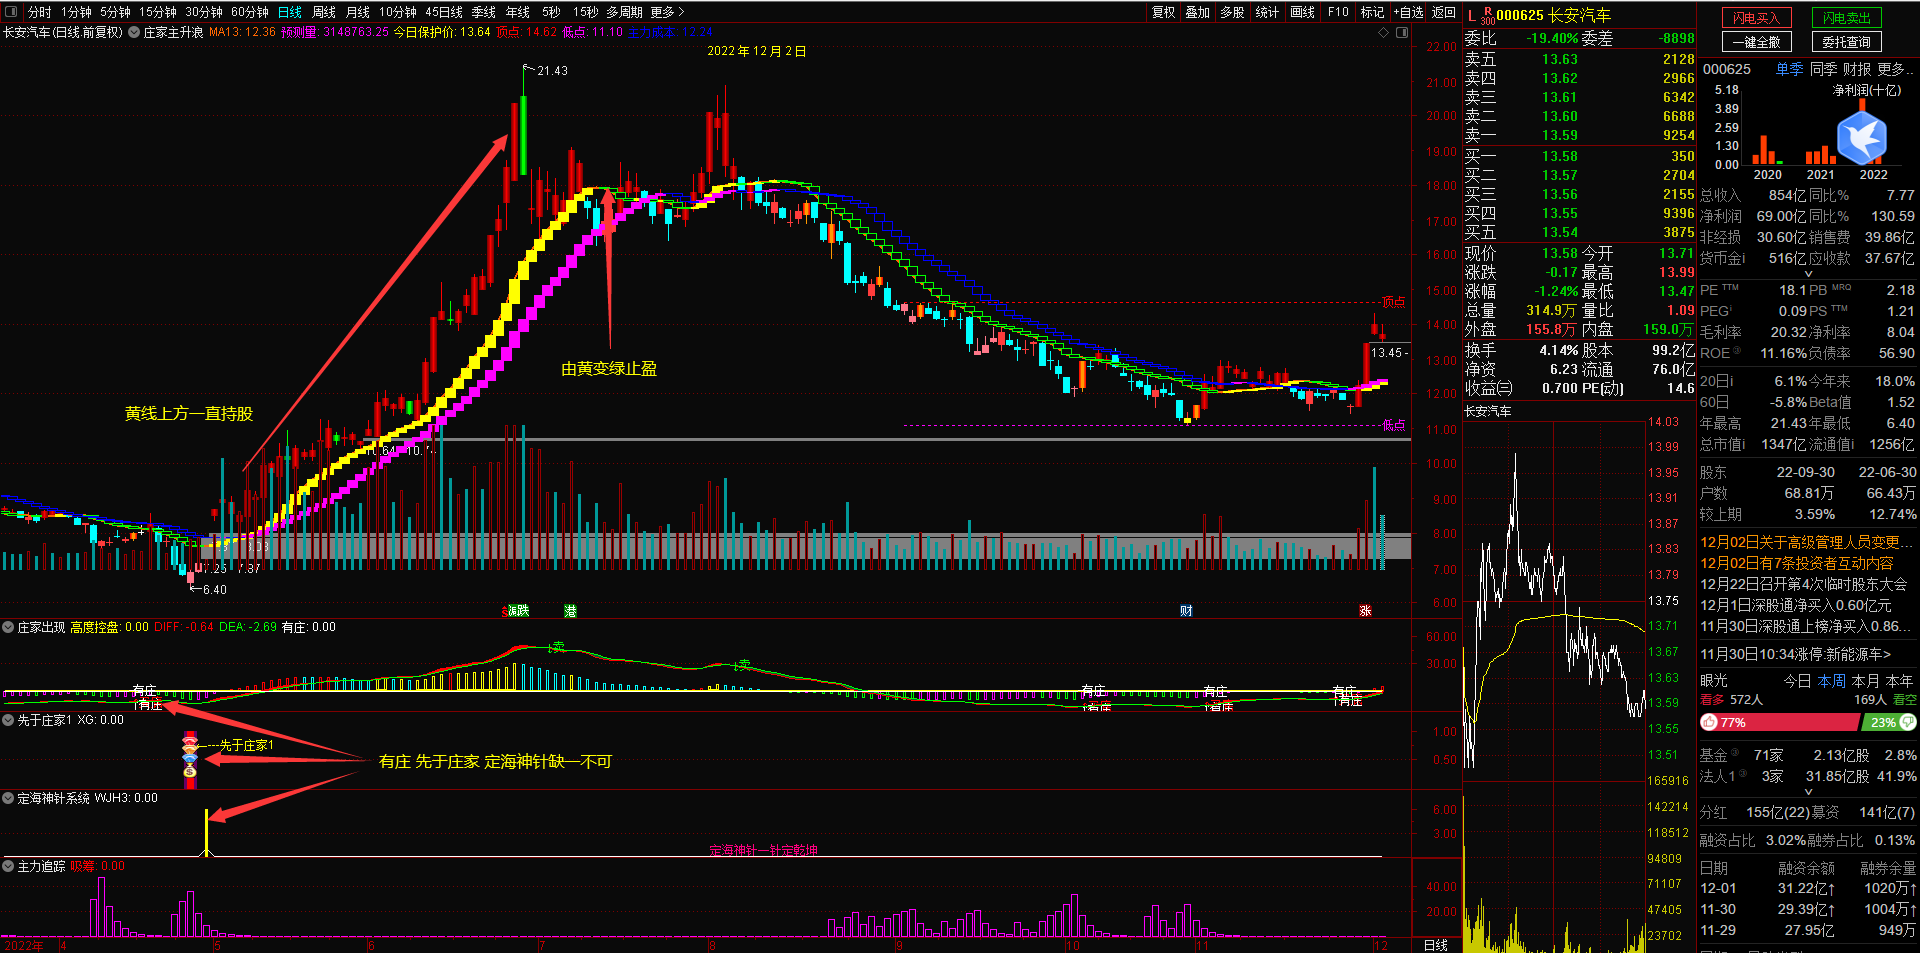Select 单季 financial view
This screenshot has width=1920, height=953.
1790,69
